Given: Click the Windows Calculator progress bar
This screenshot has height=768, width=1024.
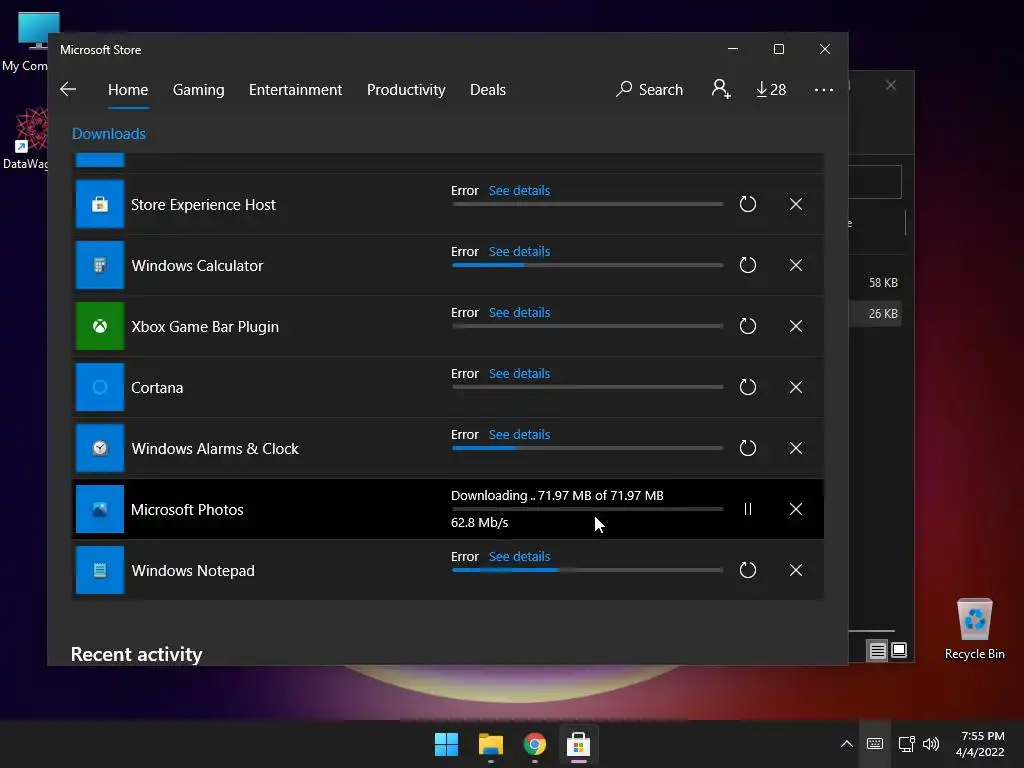Looking at the screenshot, I should [588, 265].
